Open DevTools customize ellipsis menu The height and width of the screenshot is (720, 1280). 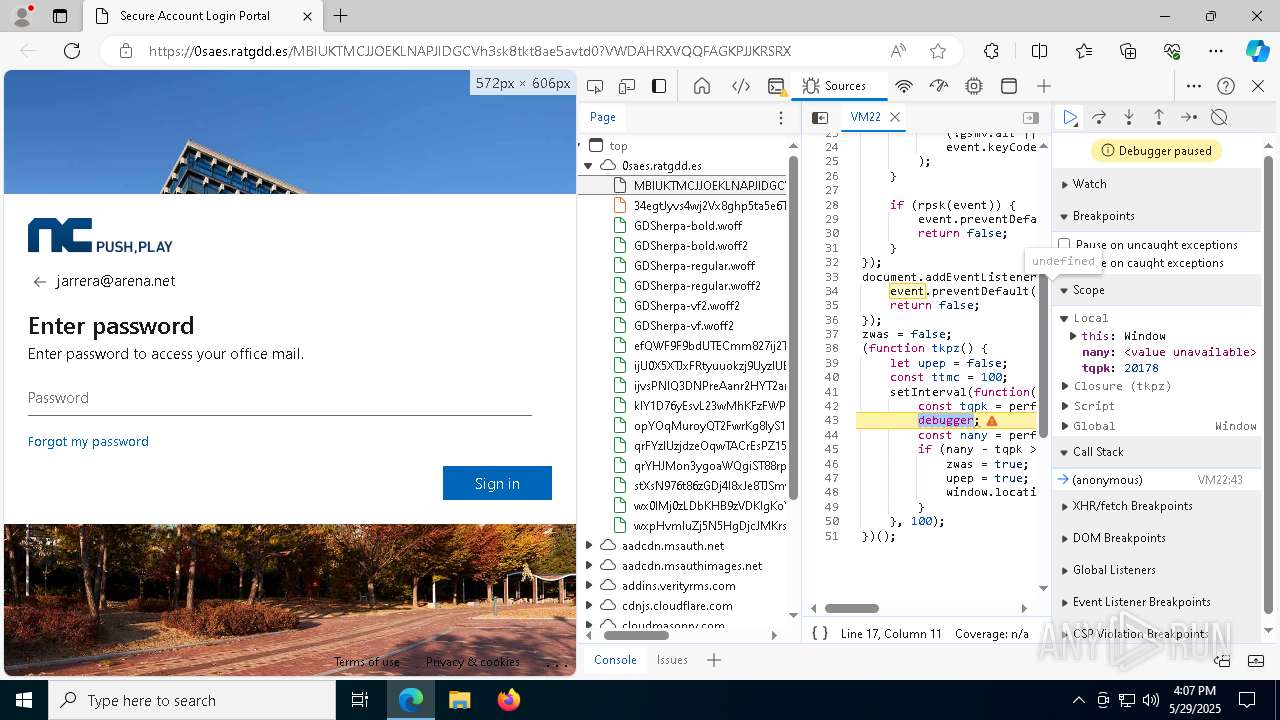pos(1193,86)
